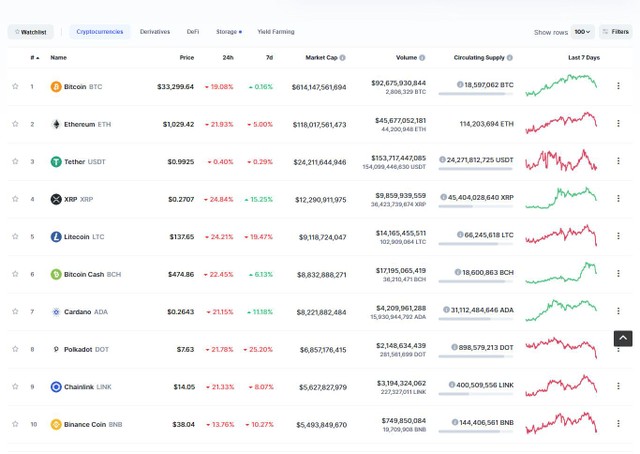
Task: Sort by the 24h column header
Action: 228,58
